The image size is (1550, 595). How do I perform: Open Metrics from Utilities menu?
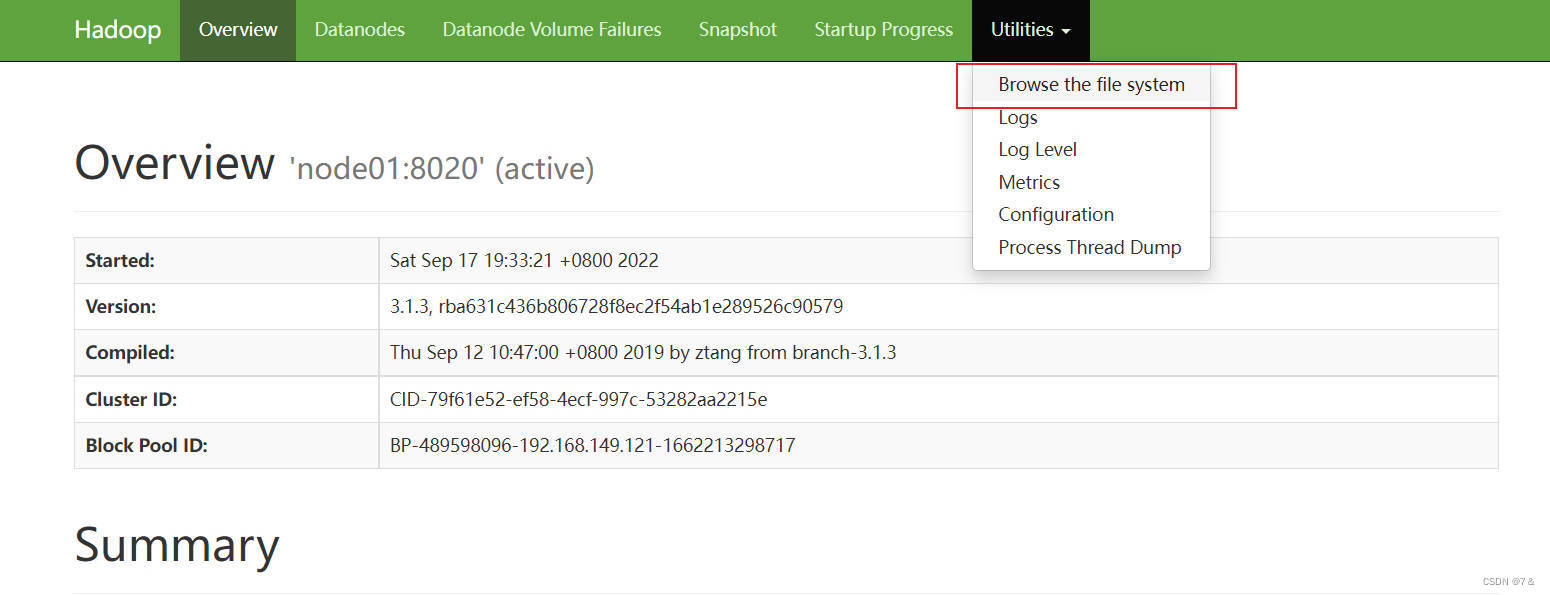click(1029, 182)
